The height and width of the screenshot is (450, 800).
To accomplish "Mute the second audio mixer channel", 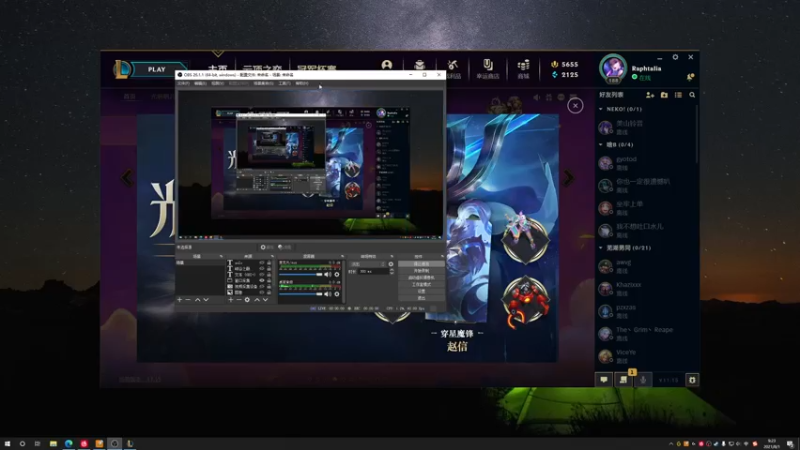I will click(328, 294).
